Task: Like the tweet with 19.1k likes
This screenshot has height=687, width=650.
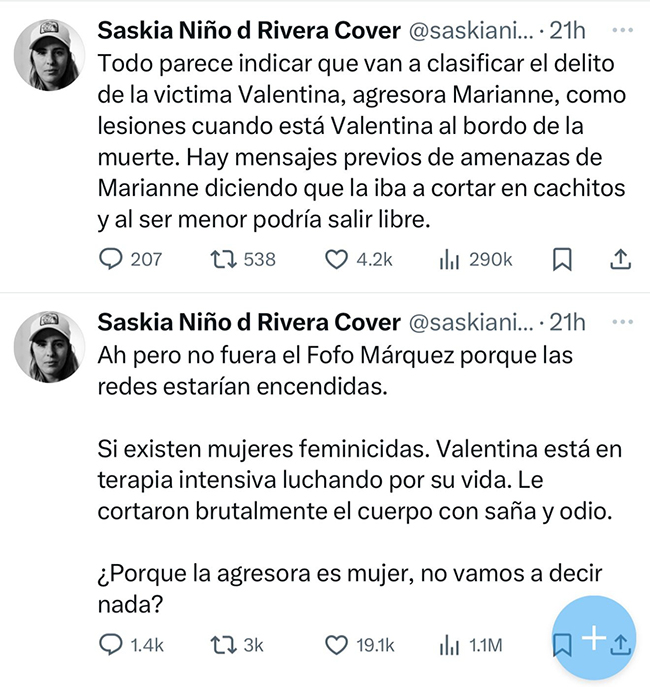Action: click(x=337, y=645)
